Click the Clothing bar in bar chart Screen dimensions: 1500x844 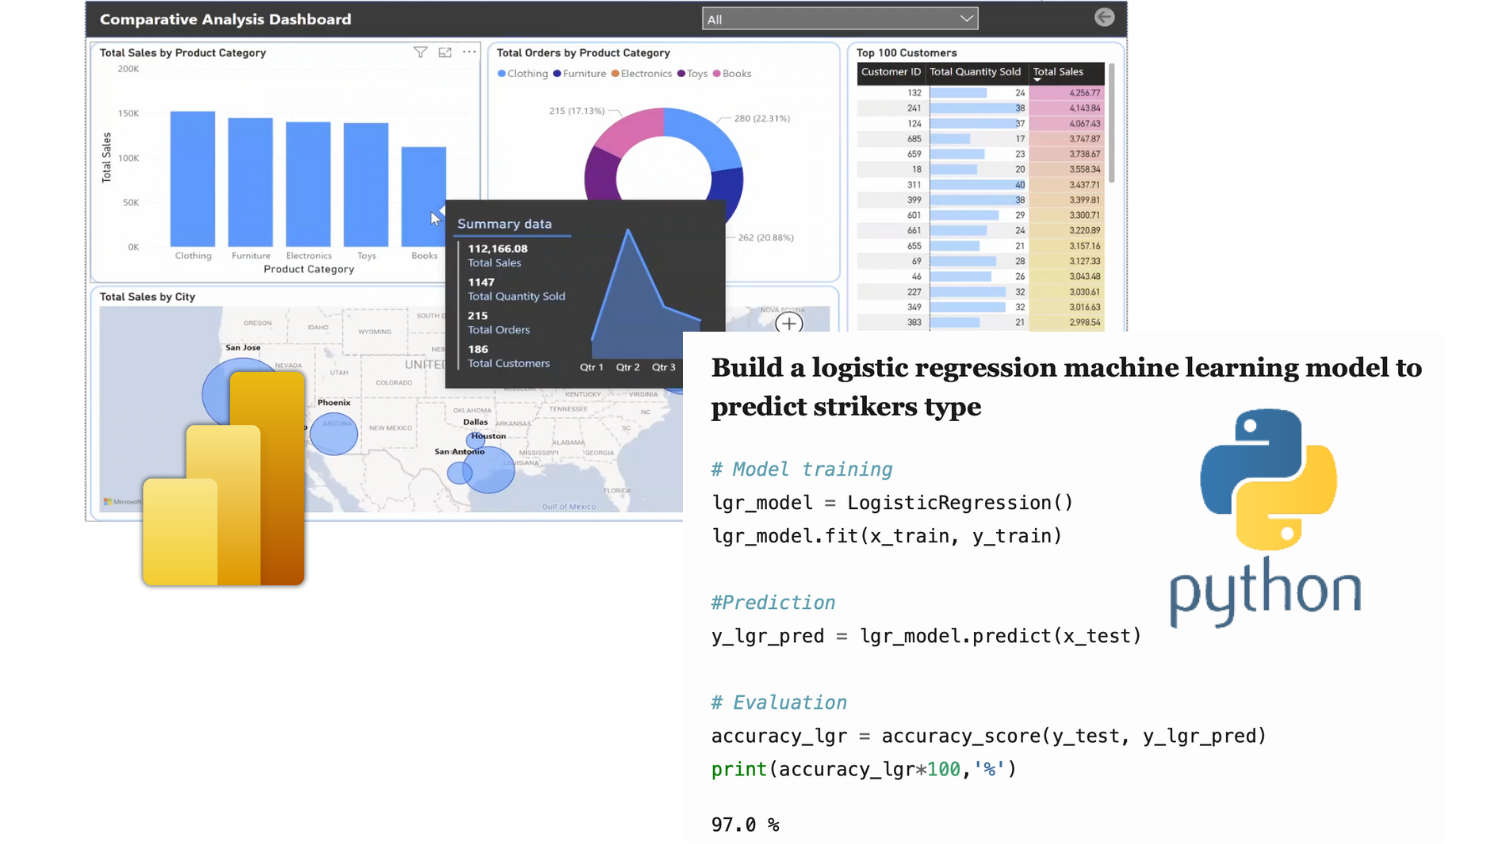[x=193, y=179]
